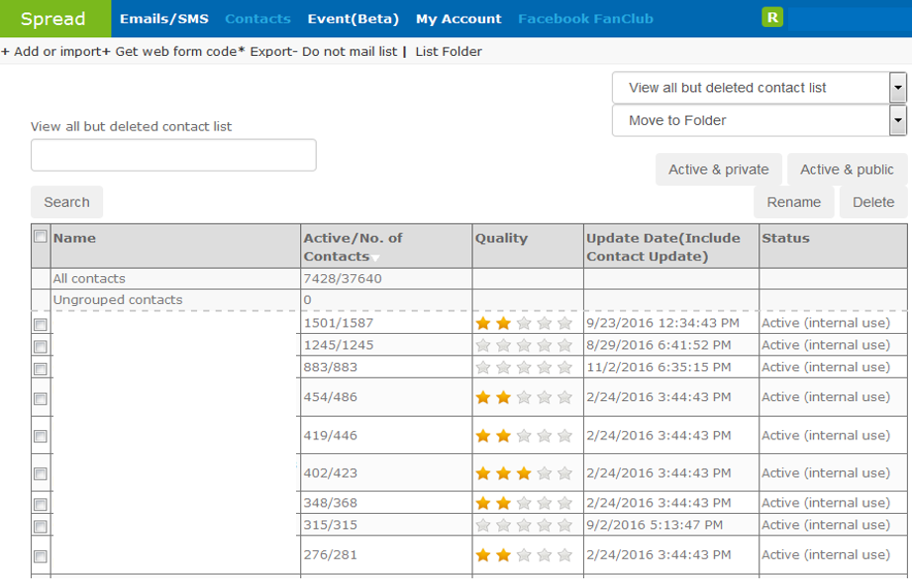Click the '315/315' contact count
Screen dimensions: 912x582
pos(330,525)
